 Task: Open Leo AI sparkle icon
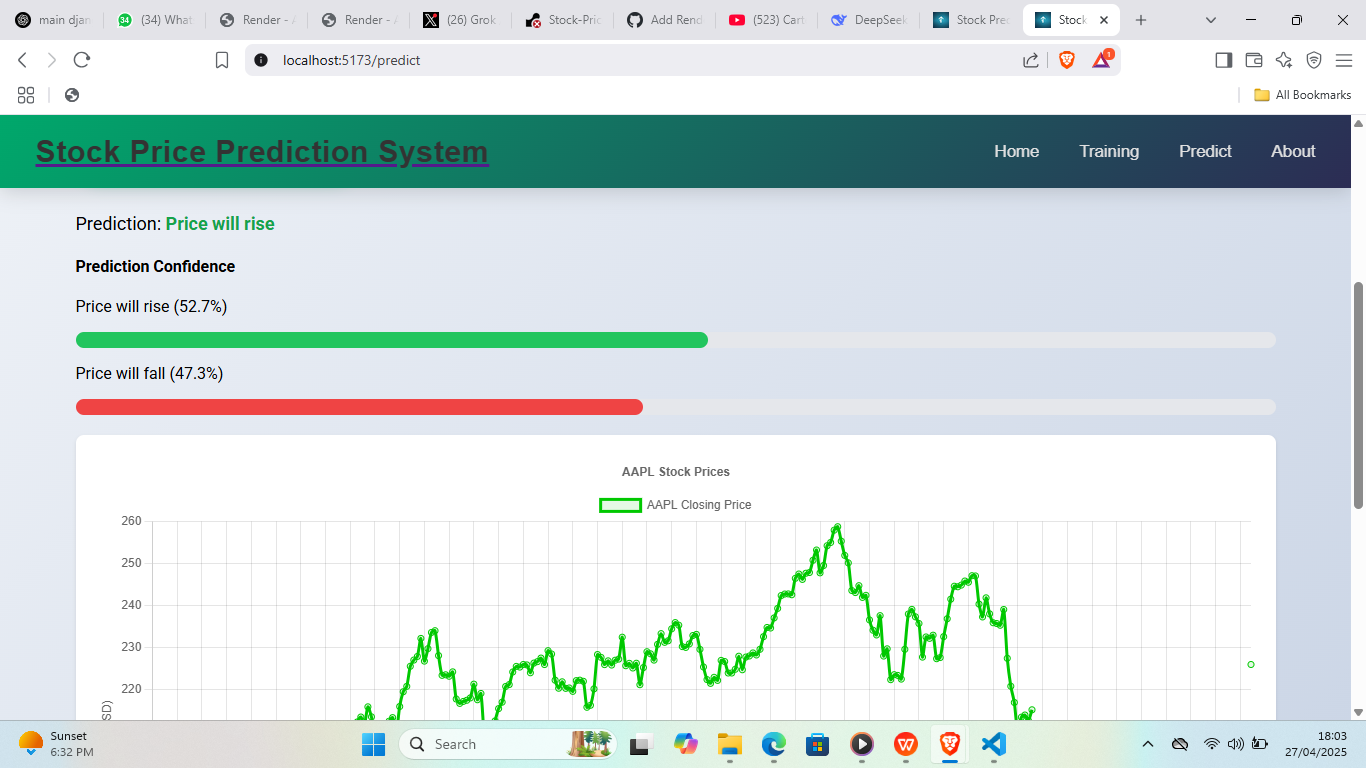pyautogui.click(x=1284, y=60)
